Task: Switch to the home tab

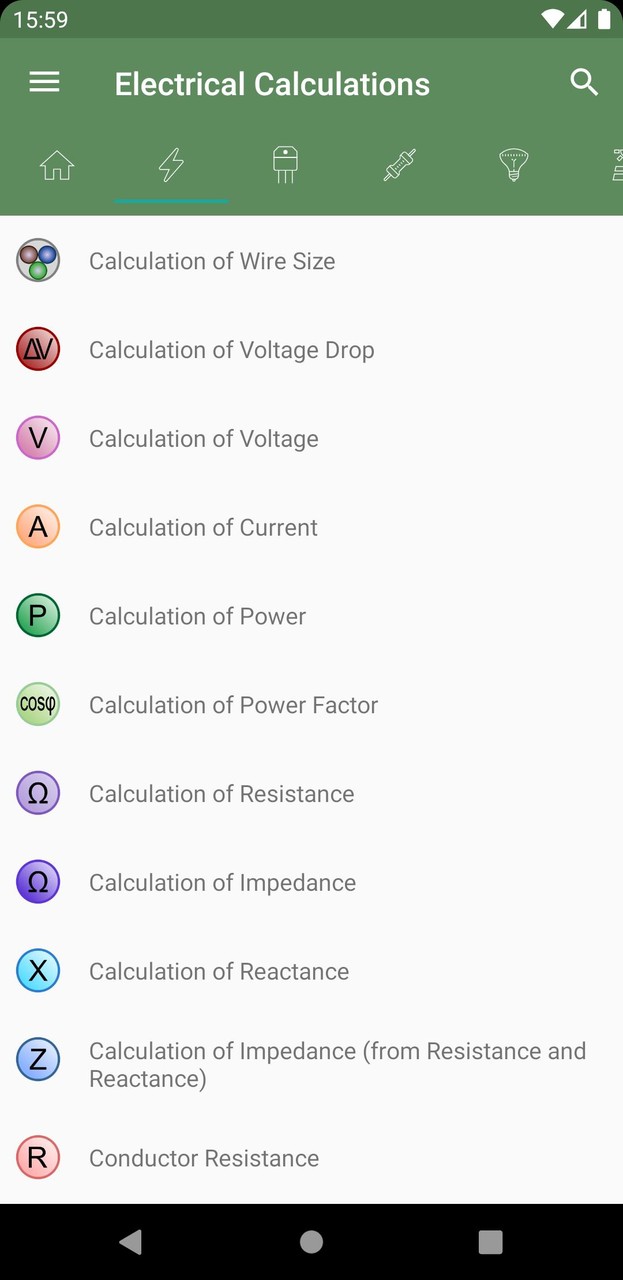Action: (57, 165)
